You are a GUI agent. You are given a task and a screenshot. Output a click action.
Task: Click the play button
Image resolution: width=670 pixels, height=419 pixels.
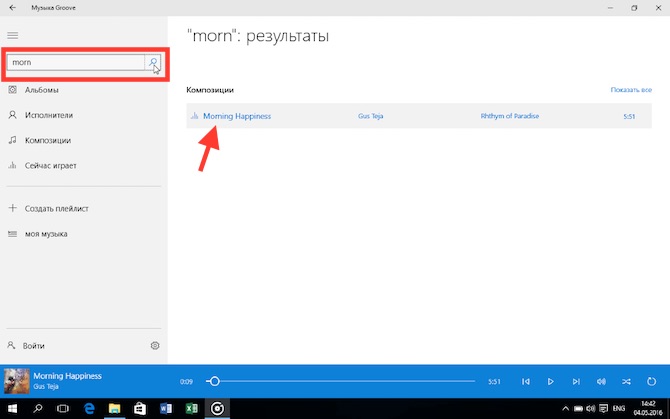point(551,381)
